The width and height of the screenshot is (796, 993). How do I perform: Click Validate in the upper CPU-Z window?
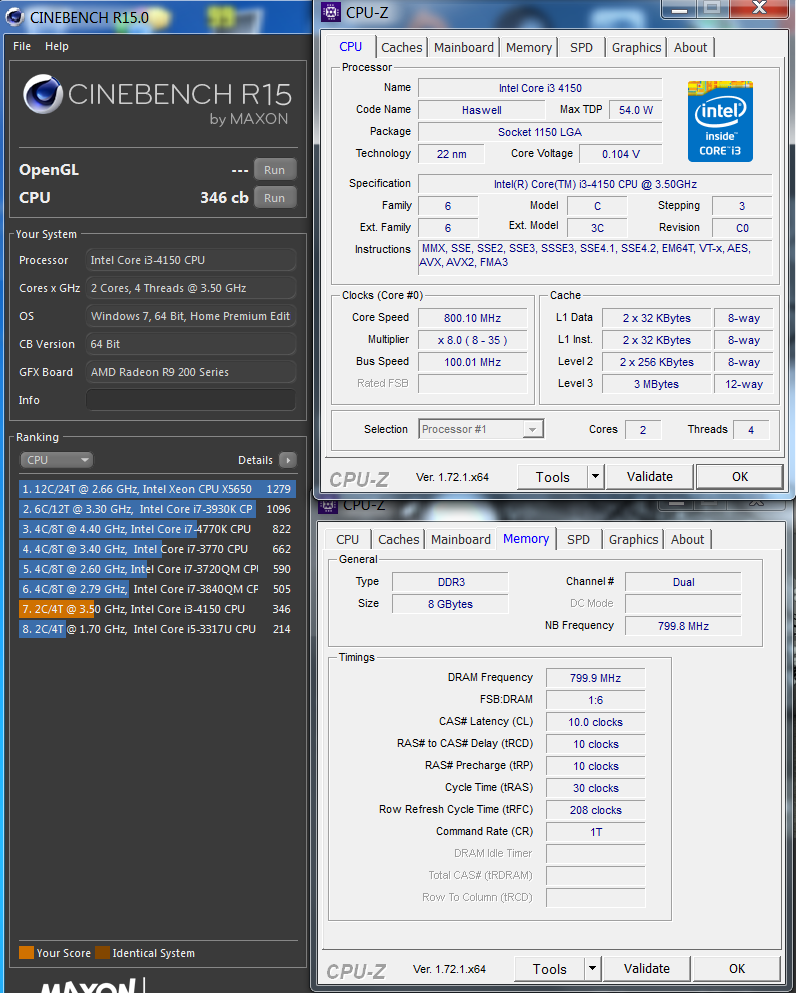coord(650,477)
